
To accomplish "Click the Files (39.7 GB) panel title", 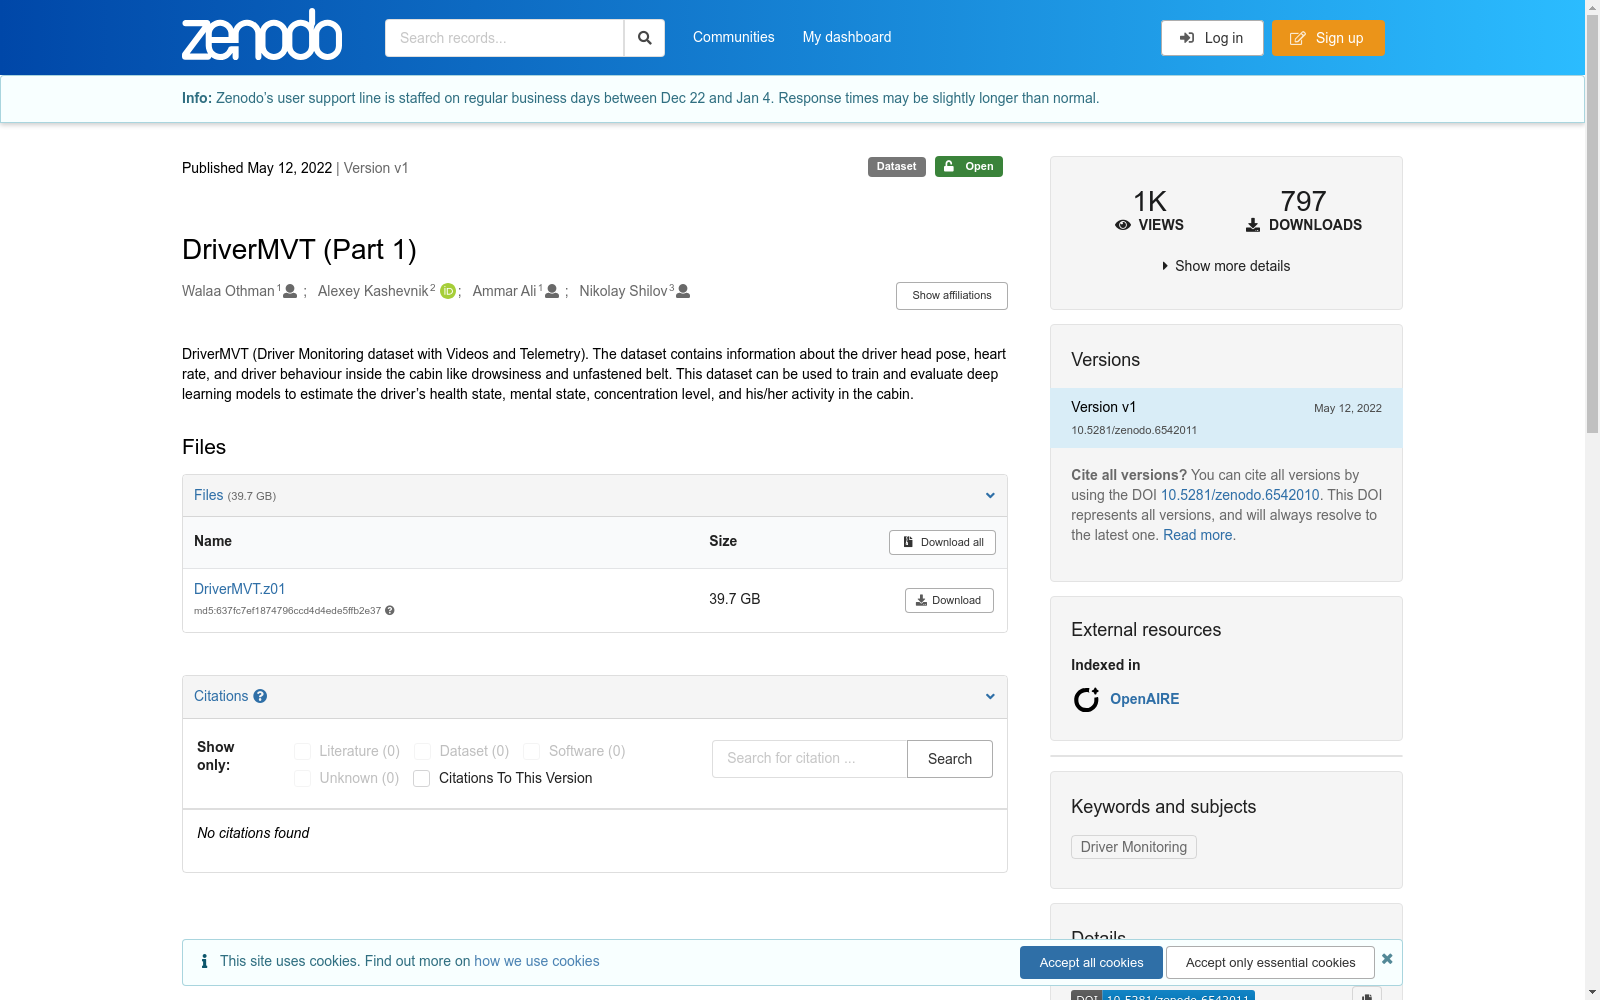I will pyautogui.click(x=235, y=495).
